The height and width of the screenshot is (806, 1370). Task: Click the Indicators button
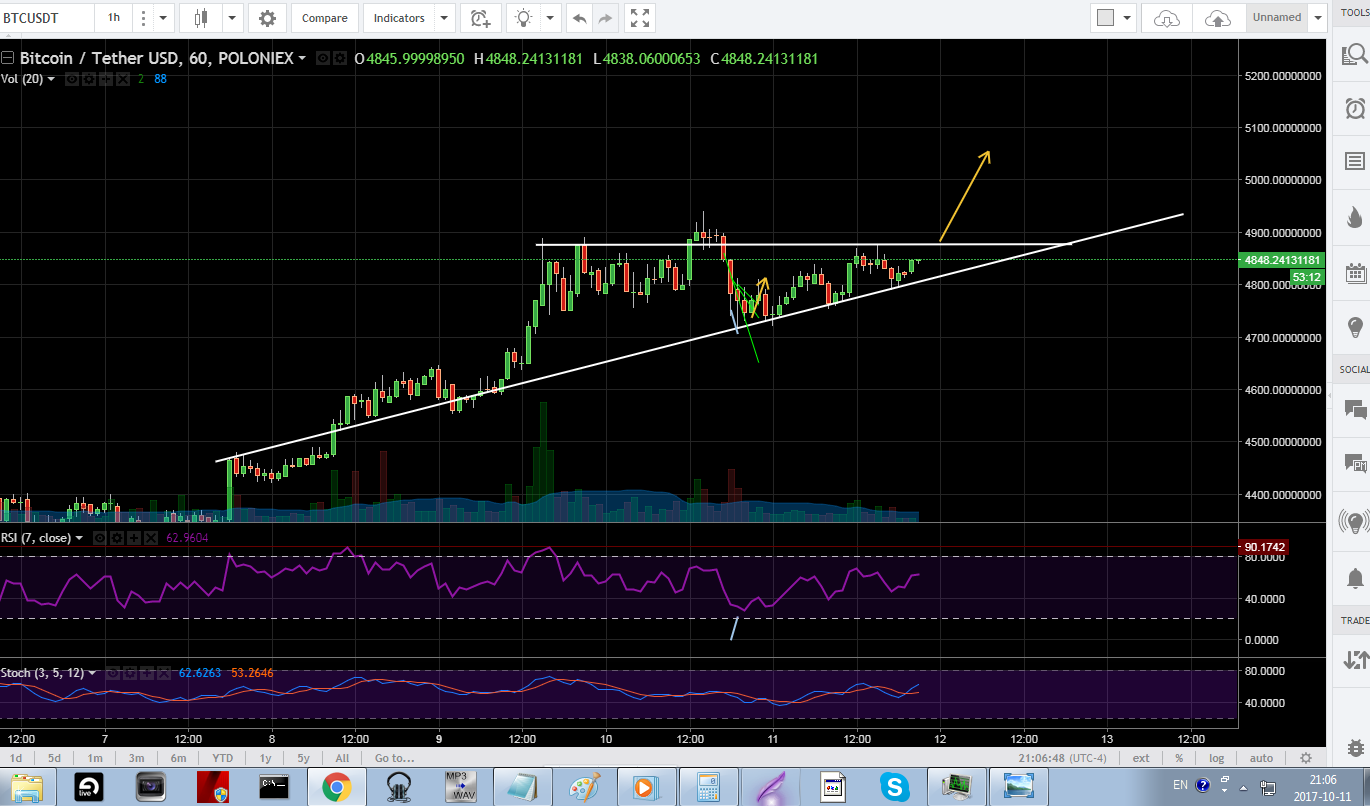399,18
